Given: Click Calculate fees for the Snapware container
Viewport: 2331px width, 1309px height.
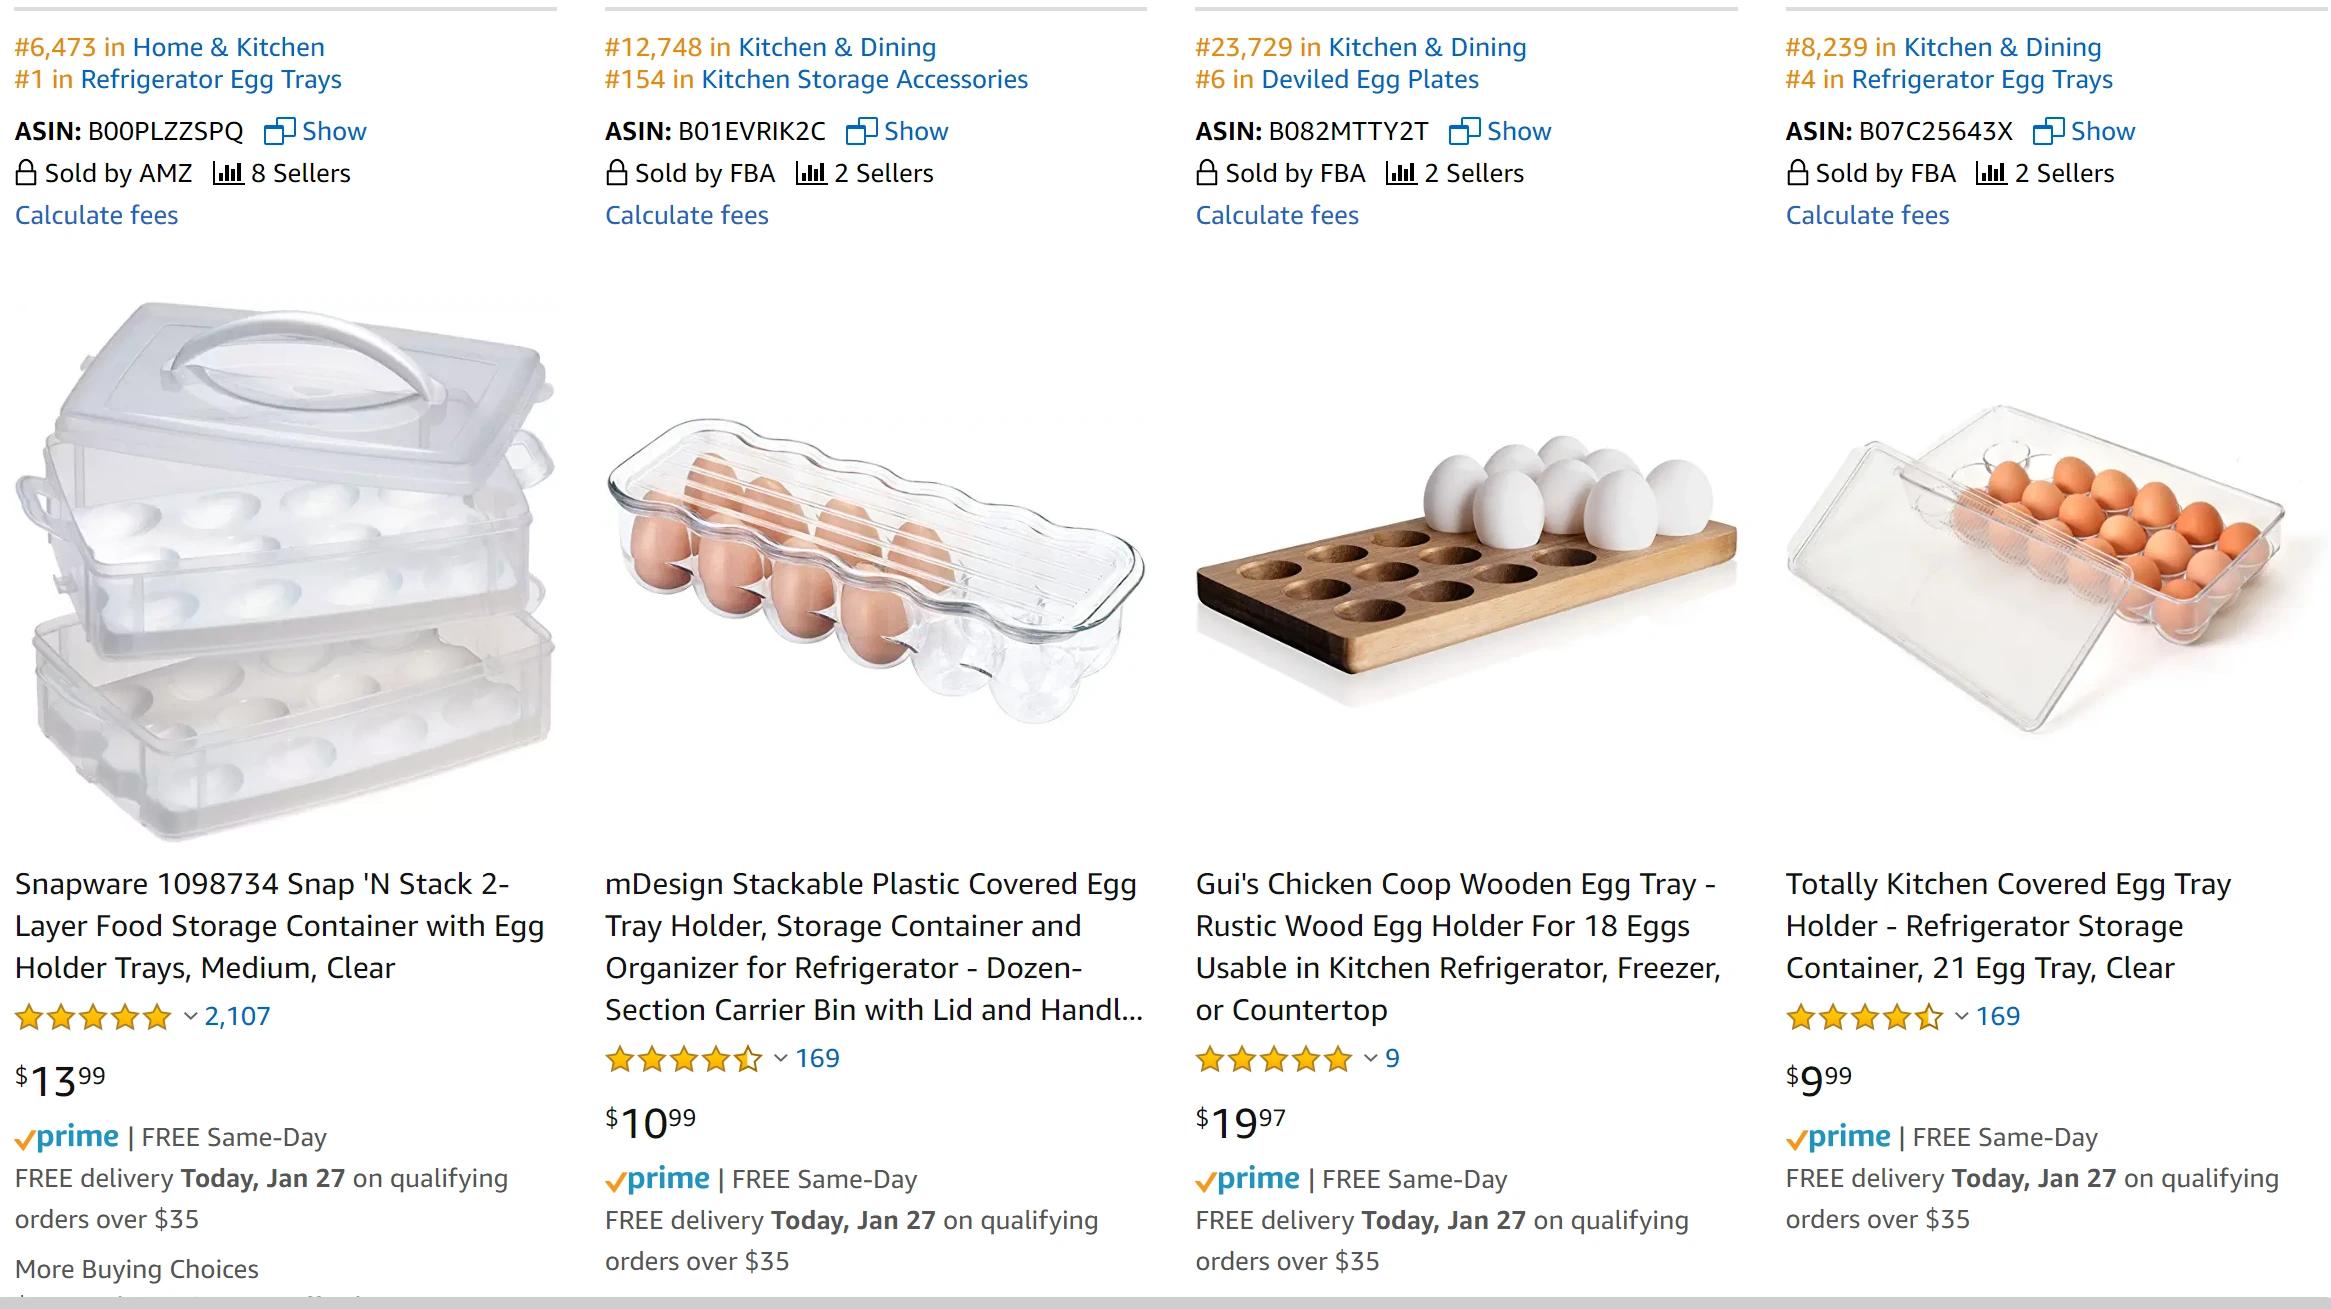Looking at the screenshot, I should 97,215.
